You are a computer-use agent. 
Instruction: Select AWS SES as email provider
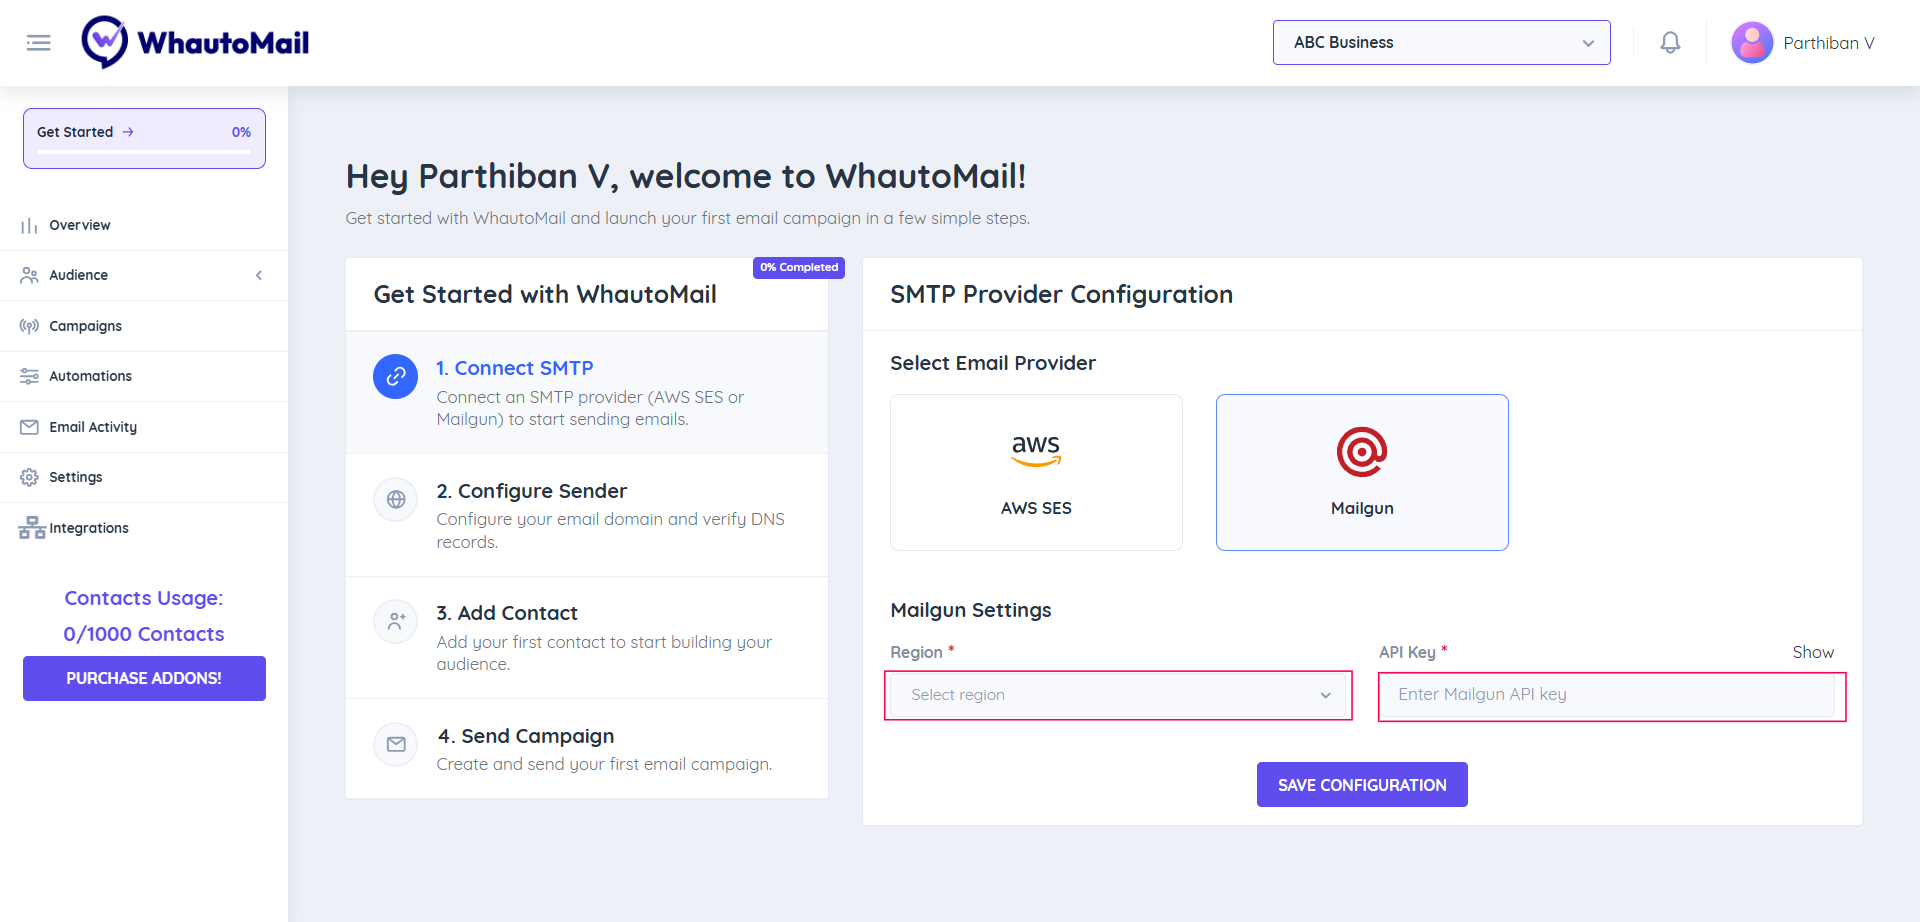point(1036,471)
